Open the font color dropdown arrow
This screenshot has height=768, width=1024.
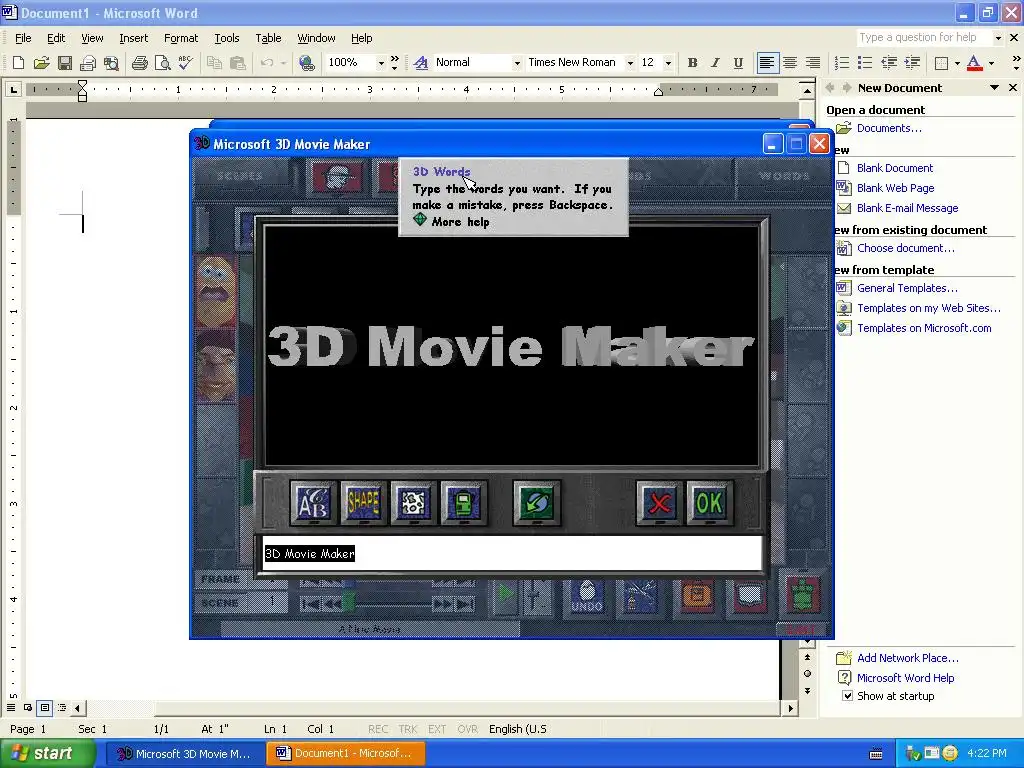(x=991, y=63)
